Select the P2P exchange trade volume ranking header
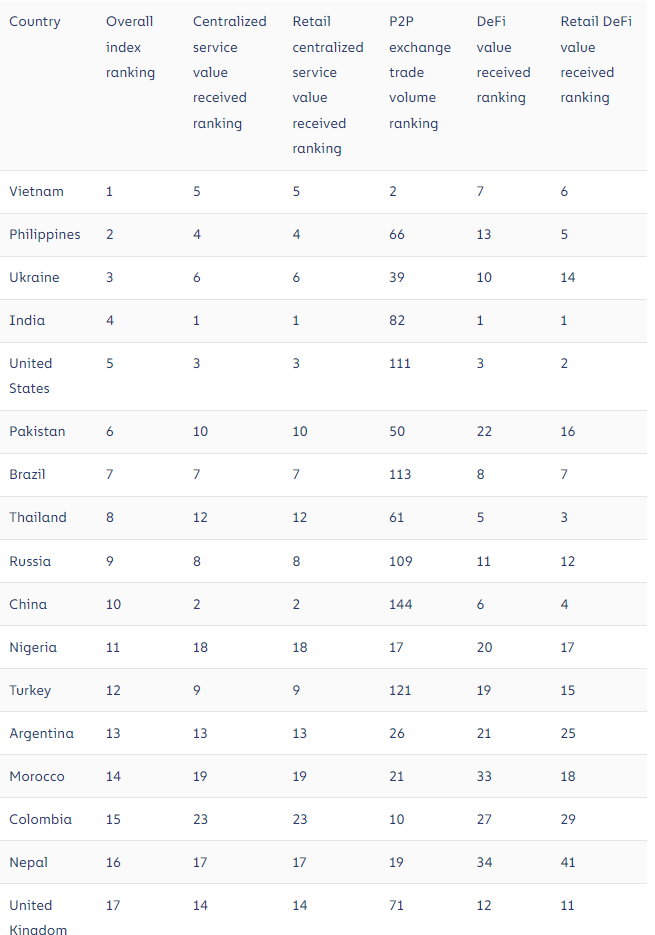 point(420,73)
